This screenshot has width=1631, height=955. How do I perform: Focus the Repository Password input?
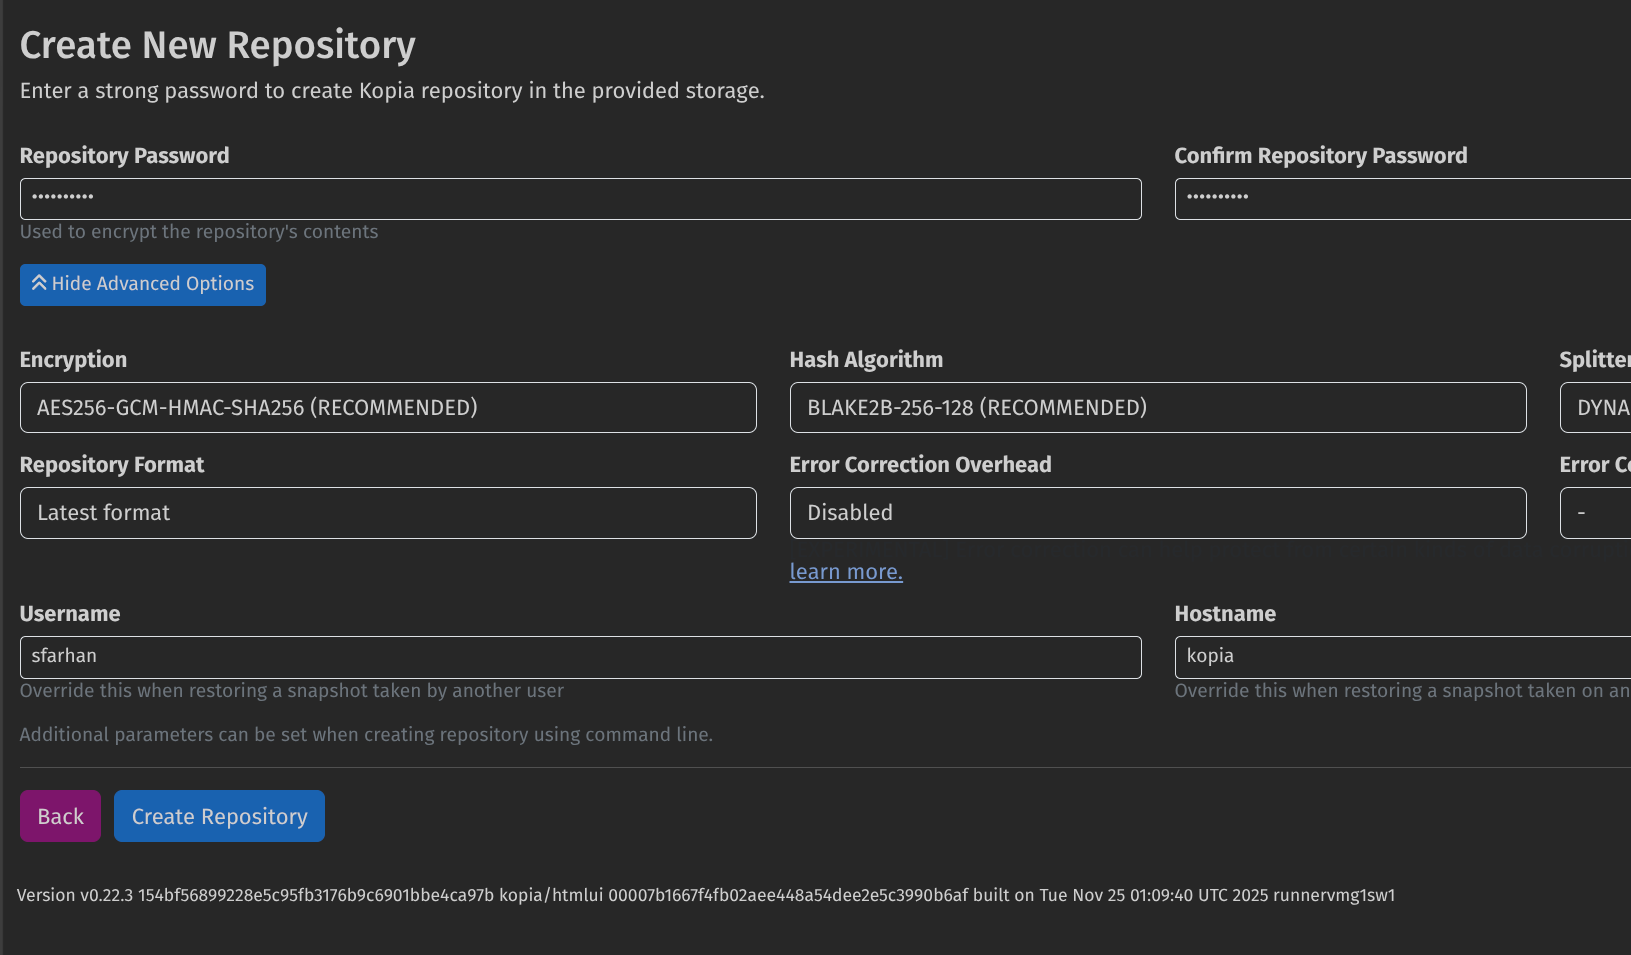pyautogui.click(x=580, y=199)
